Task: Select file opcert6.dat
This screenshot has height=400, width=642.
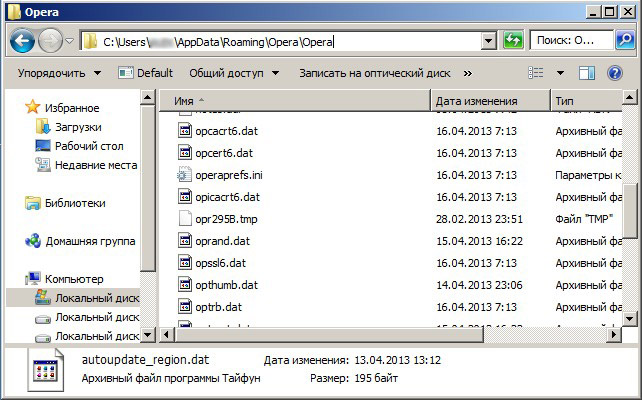Action: point(224,153)
